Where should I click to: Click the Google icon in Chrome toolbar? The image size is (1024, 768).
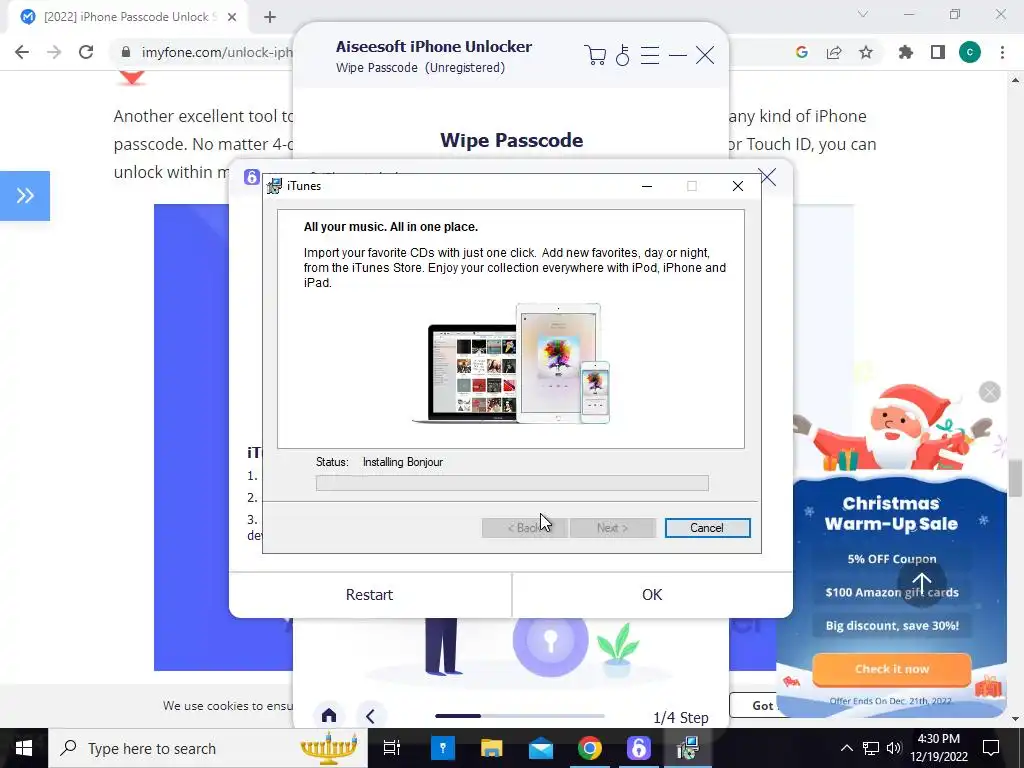point(801,52)
